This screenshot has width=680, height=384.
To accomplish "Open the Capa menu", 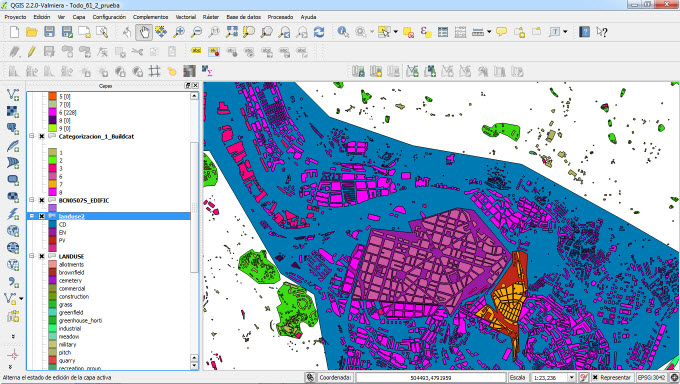I will pyautogui.click(x=78, y=17).
